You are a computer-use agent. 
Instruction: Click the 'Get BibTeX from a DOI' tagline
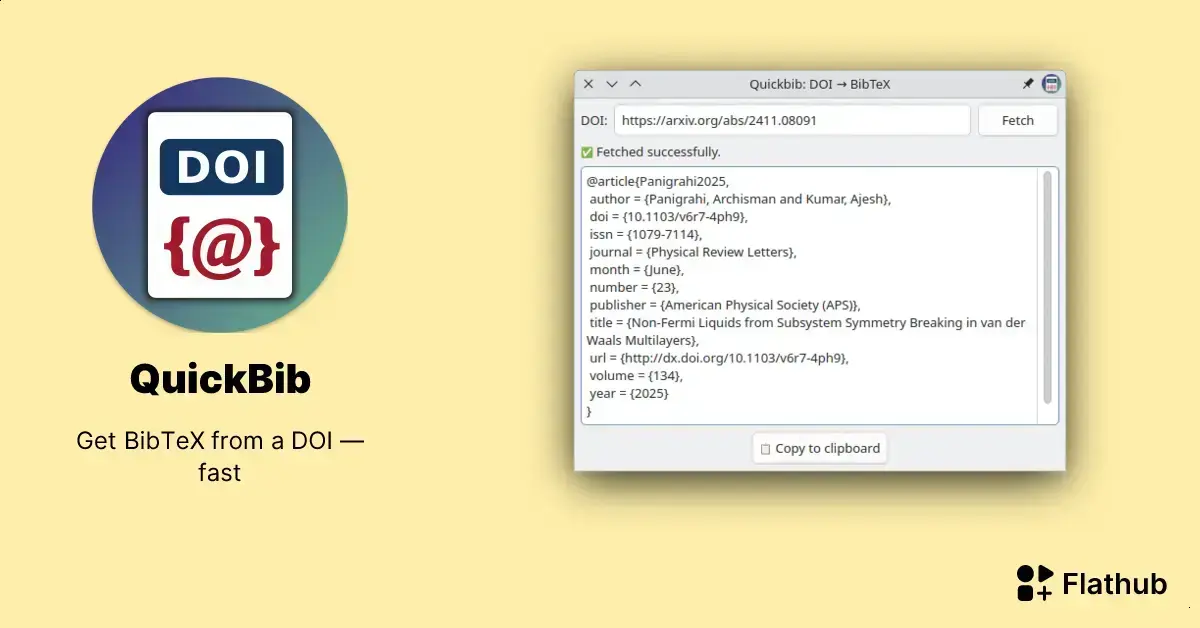pyautogui.click(x=220, y=455)
